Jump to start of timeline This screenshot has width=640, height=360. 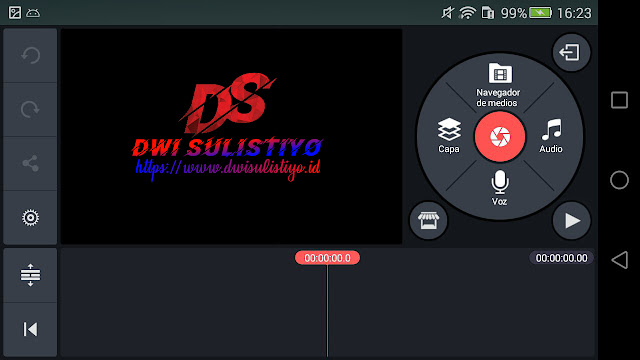tap(31, 329)
